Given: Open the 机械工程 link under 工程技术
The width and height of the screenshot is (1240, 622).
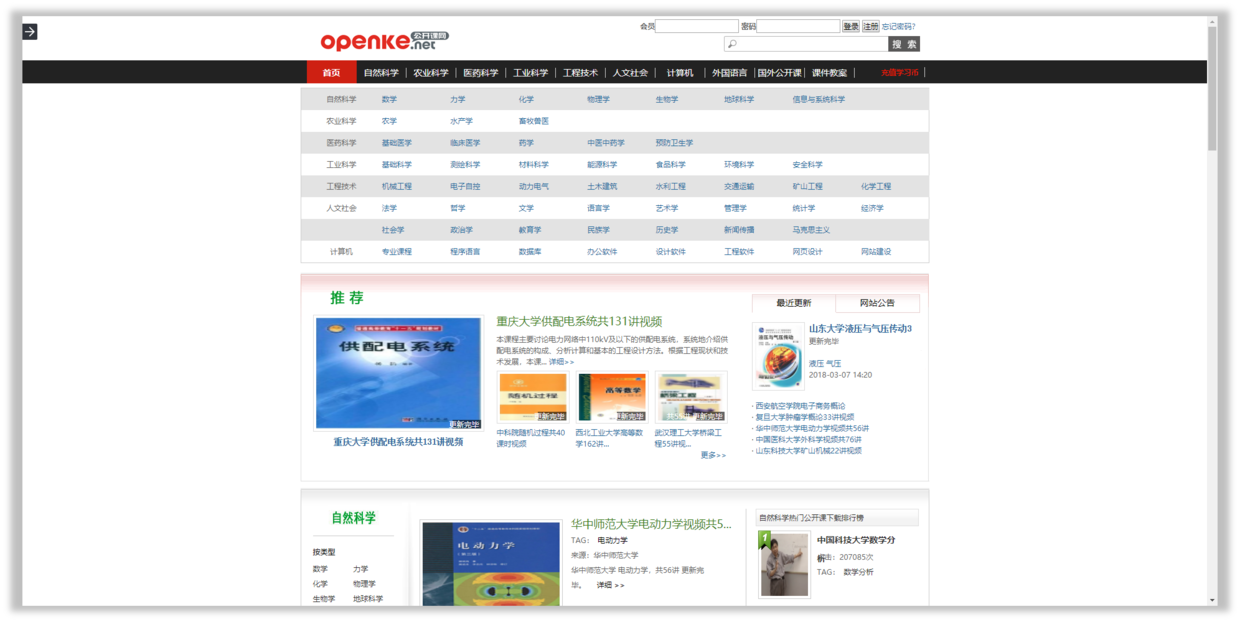Looking at the screenshot, I should 398,186.
